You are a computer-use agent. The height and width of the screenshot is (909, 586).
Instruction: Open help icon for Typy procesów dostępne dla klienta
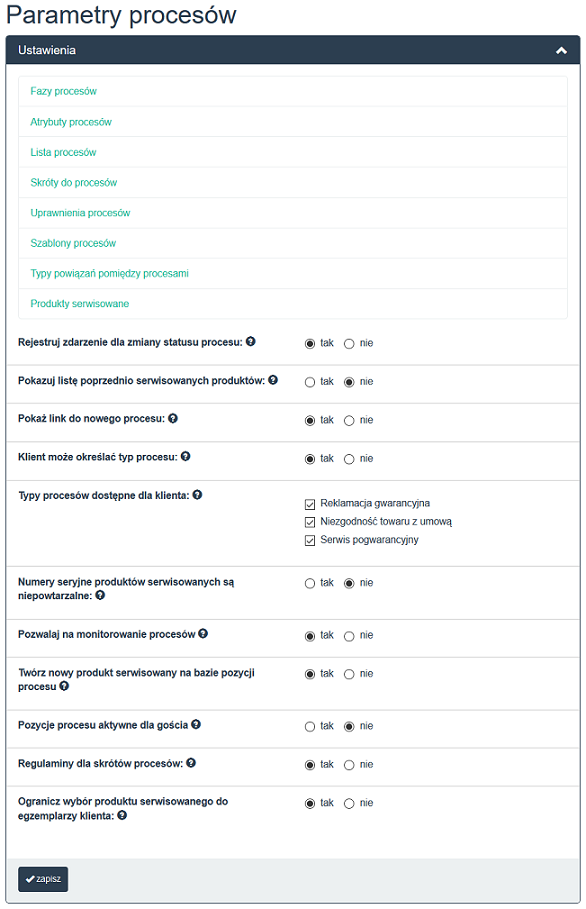(197, 495)
